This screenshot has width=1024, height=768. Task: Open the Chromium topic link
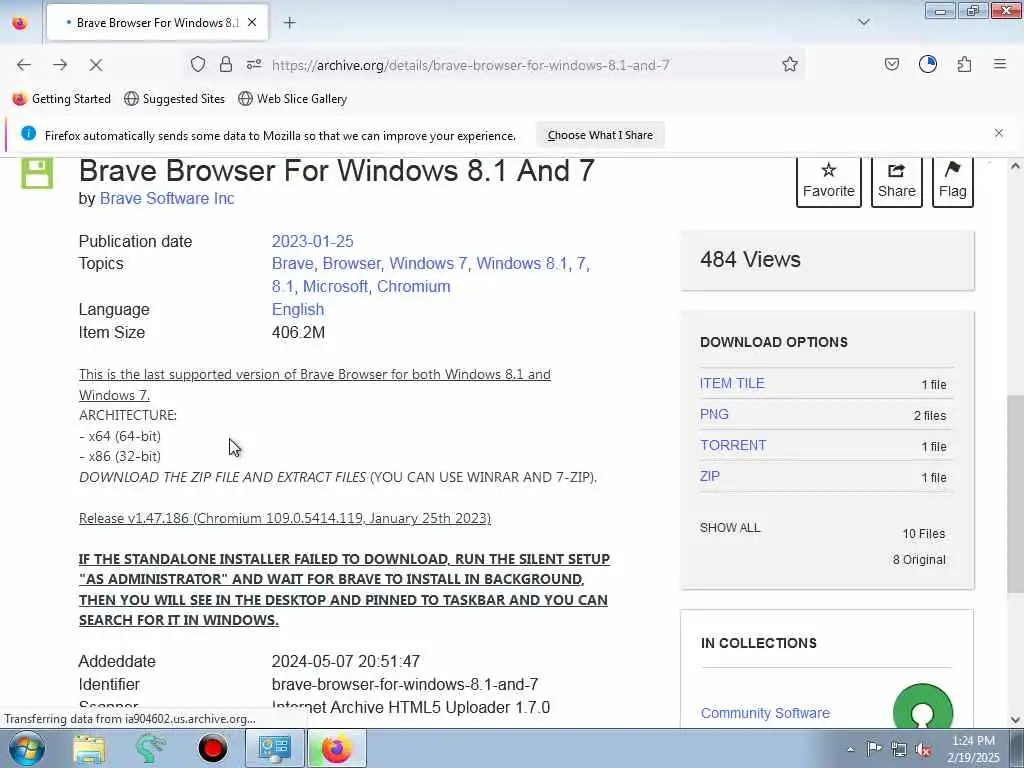tap(413, 287)
